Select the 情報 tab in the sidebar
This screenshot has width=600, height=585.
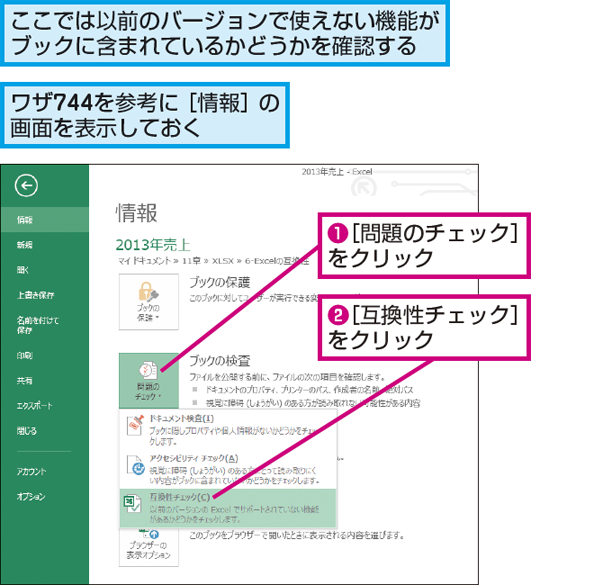pos(24,219)
